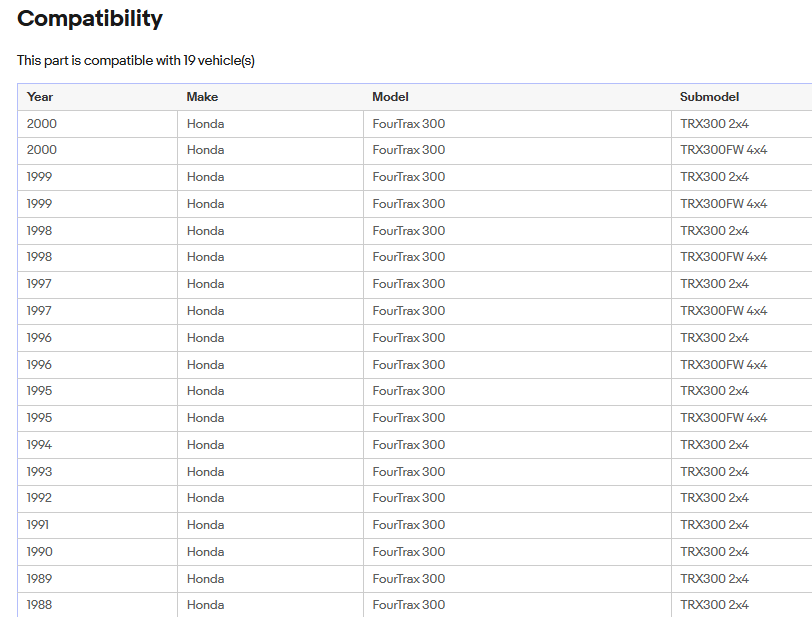
Task: Click TRX300FW 4x4 submodel in 1996 row
Action: tap(723, 365)
